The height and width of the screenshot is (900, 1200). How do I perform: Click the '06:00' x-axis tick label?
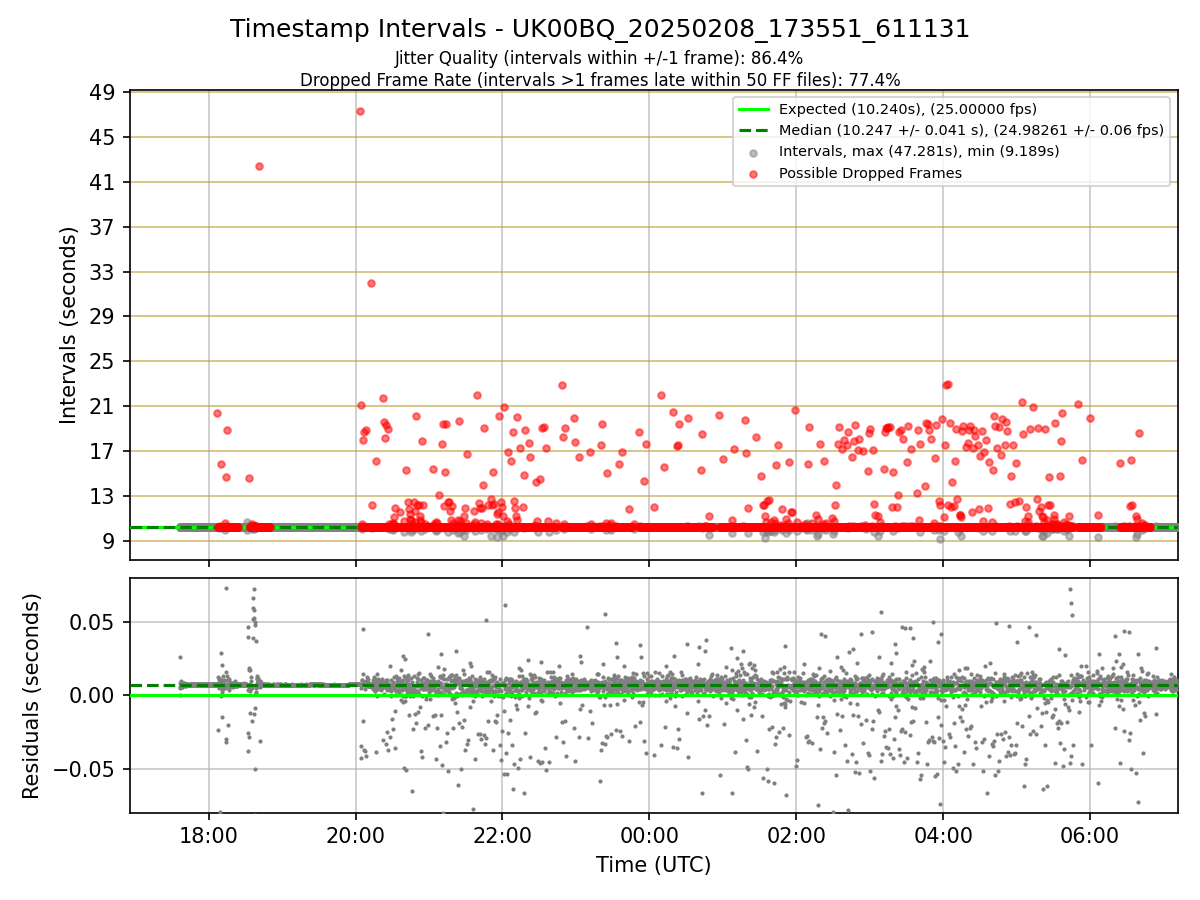coord(1089,834)
